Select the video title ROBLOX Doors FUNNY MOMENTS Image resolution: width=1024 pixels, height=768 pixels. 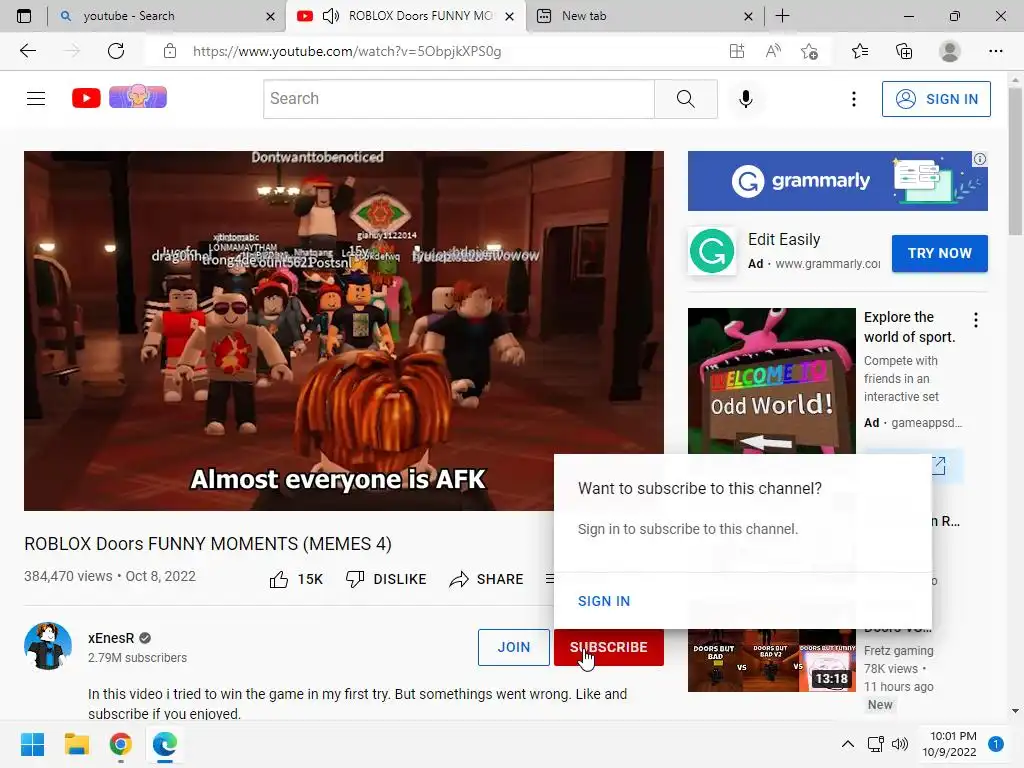pyautogui.click(x=208, y=544)
